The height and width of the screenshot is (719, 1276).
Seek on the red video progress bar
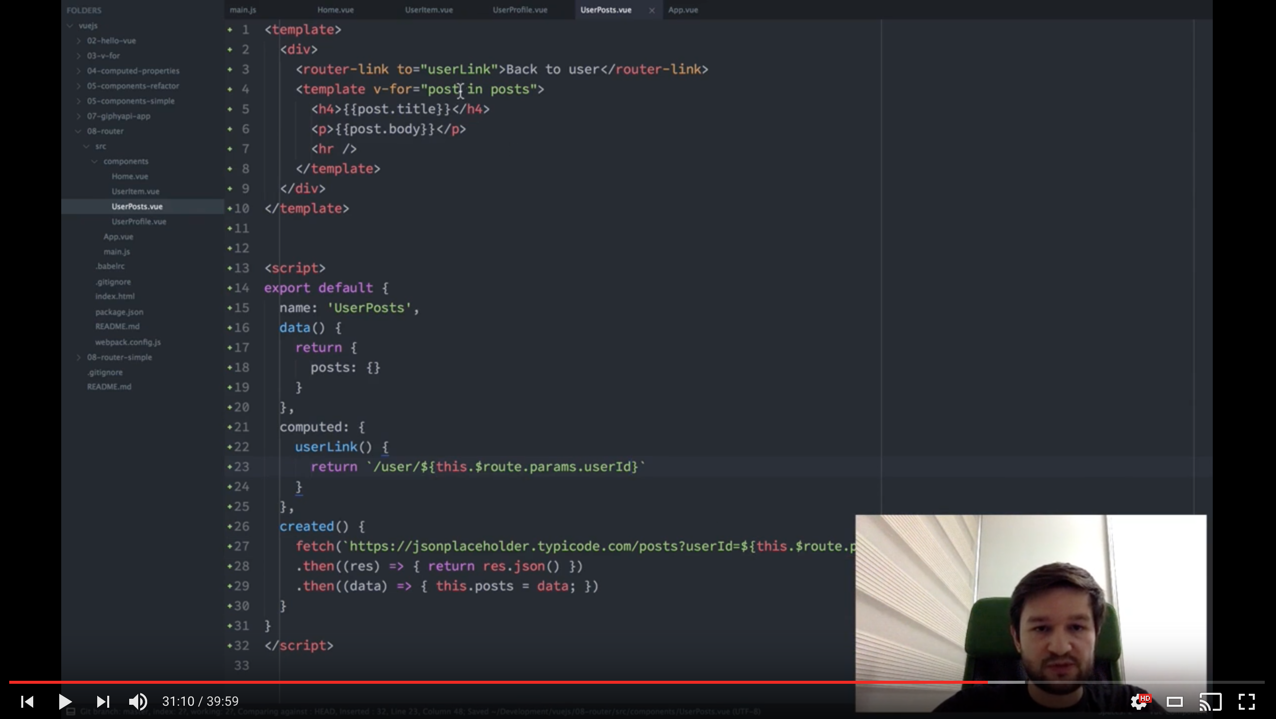point(500,682)
